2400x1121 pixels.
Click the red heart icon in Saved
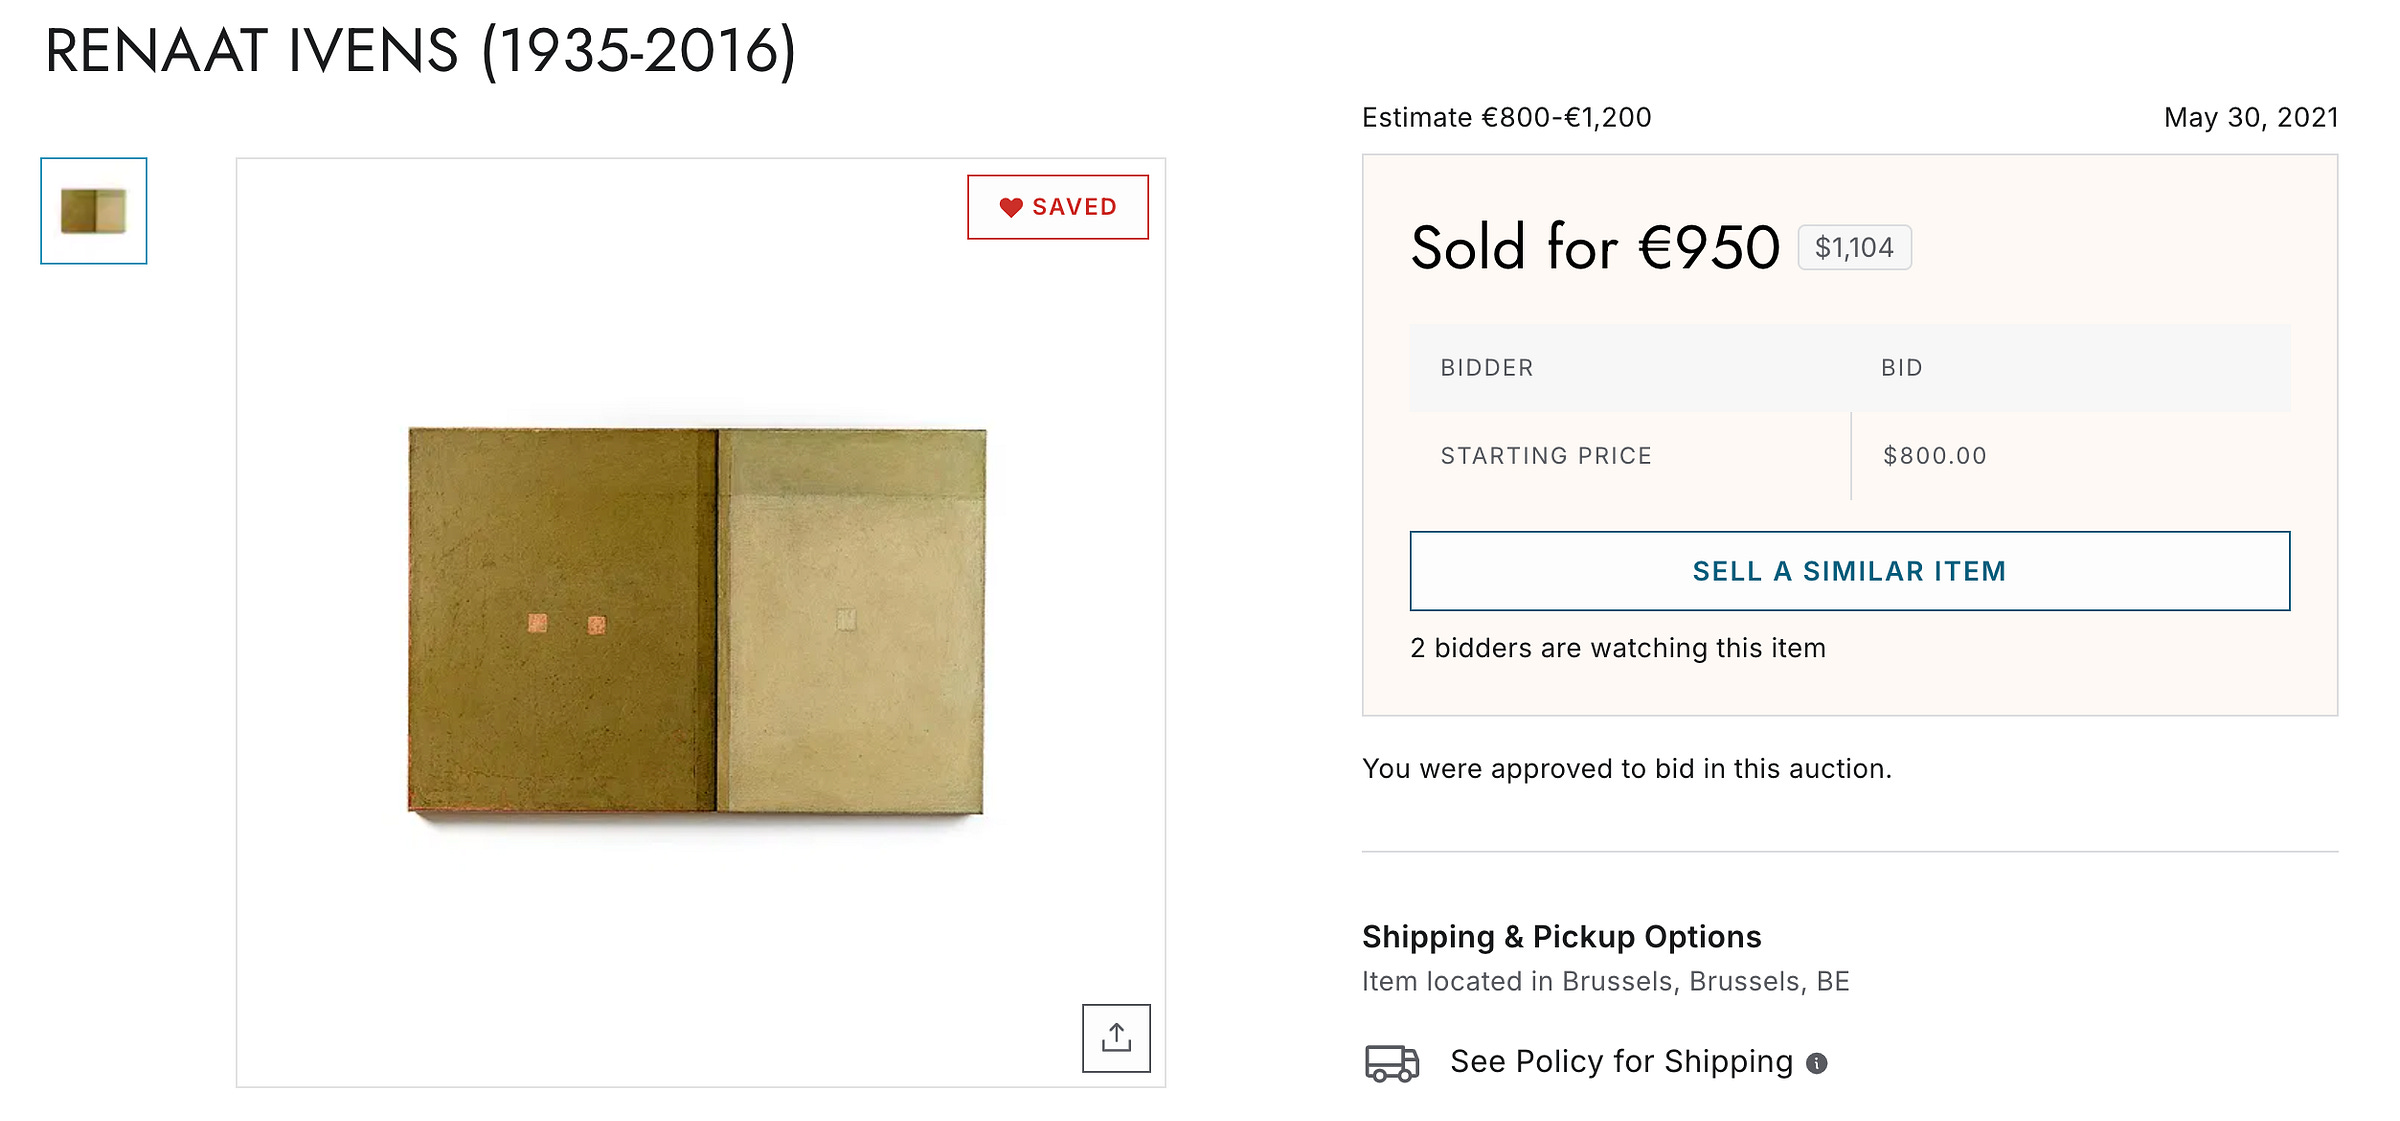(1011, 207)
